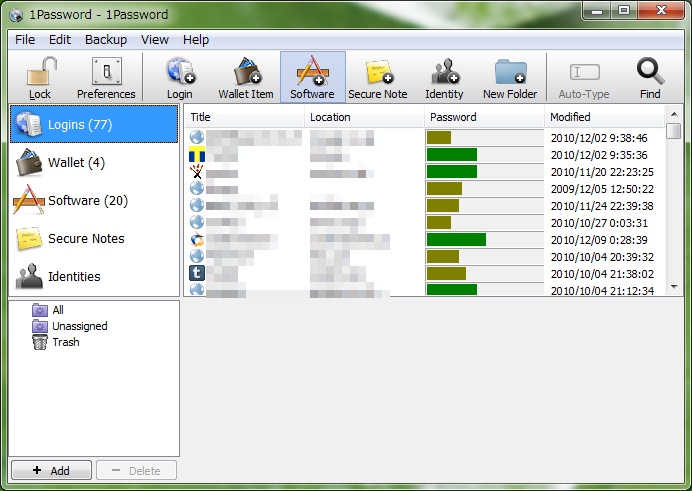This screenshot has height=491, width=692.
Task: Click the 1Password title bar app icon
Action: 16,15
